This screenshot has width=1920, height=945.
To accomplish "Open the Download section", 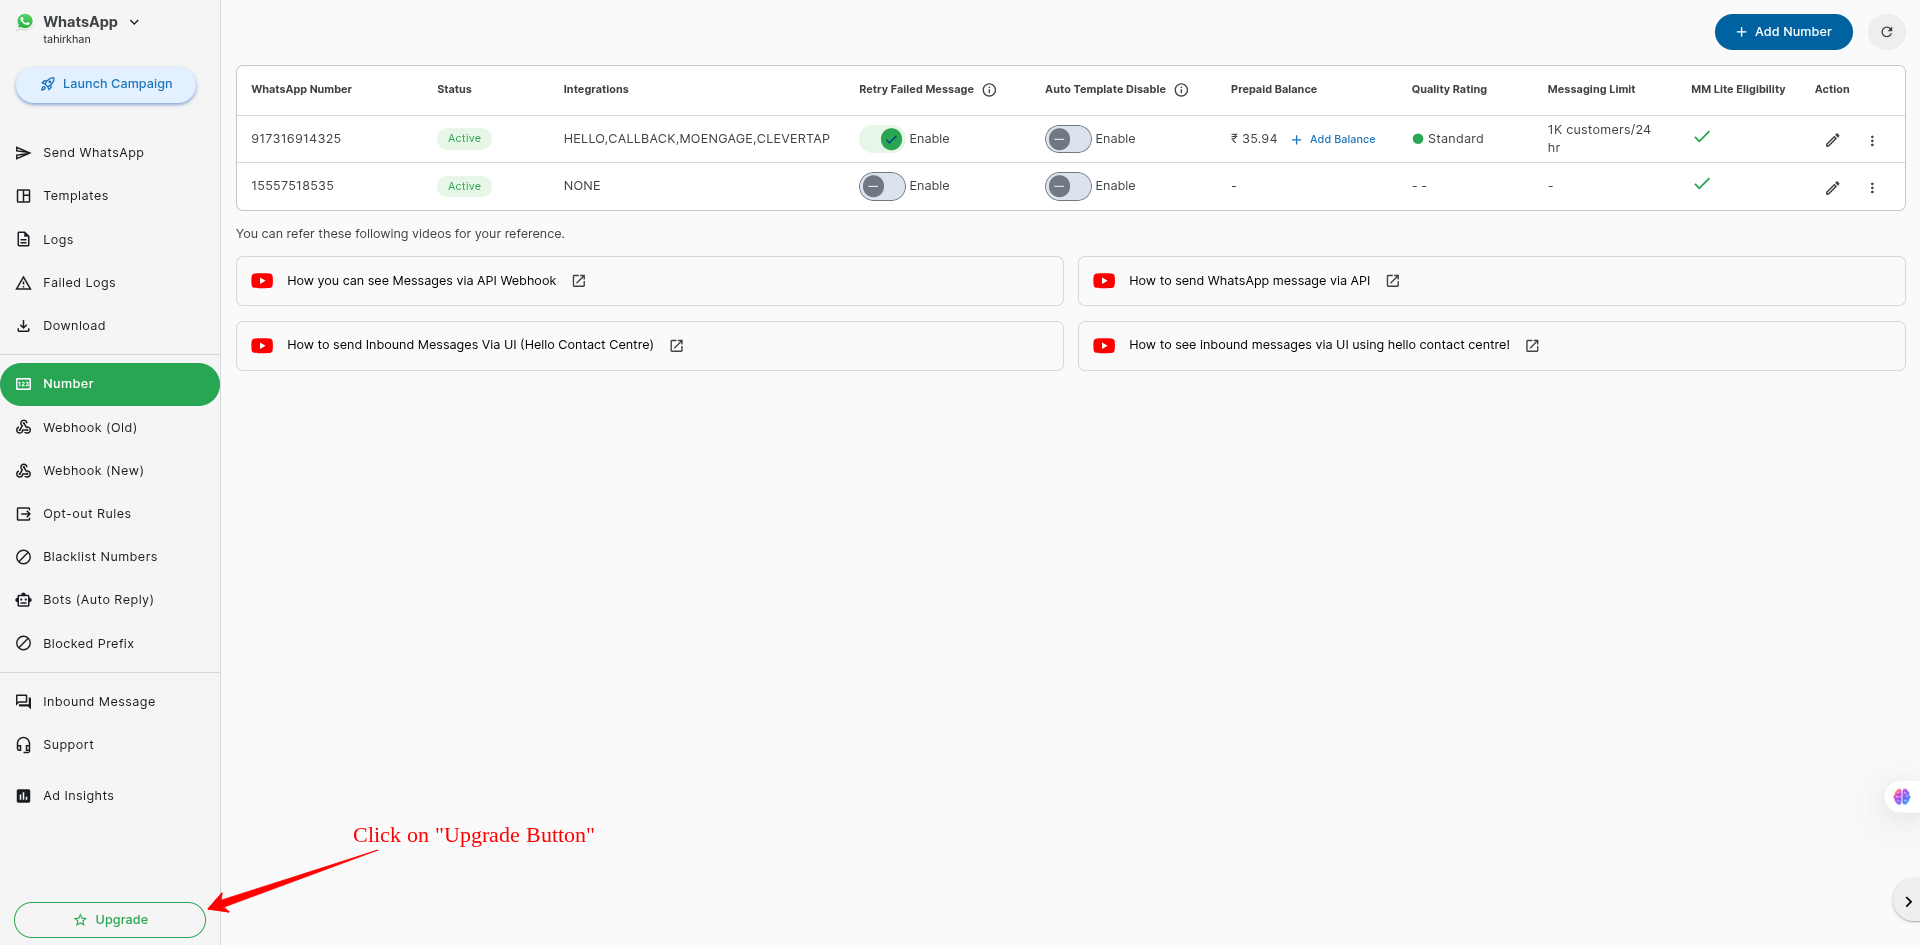I will pos(110,326).
